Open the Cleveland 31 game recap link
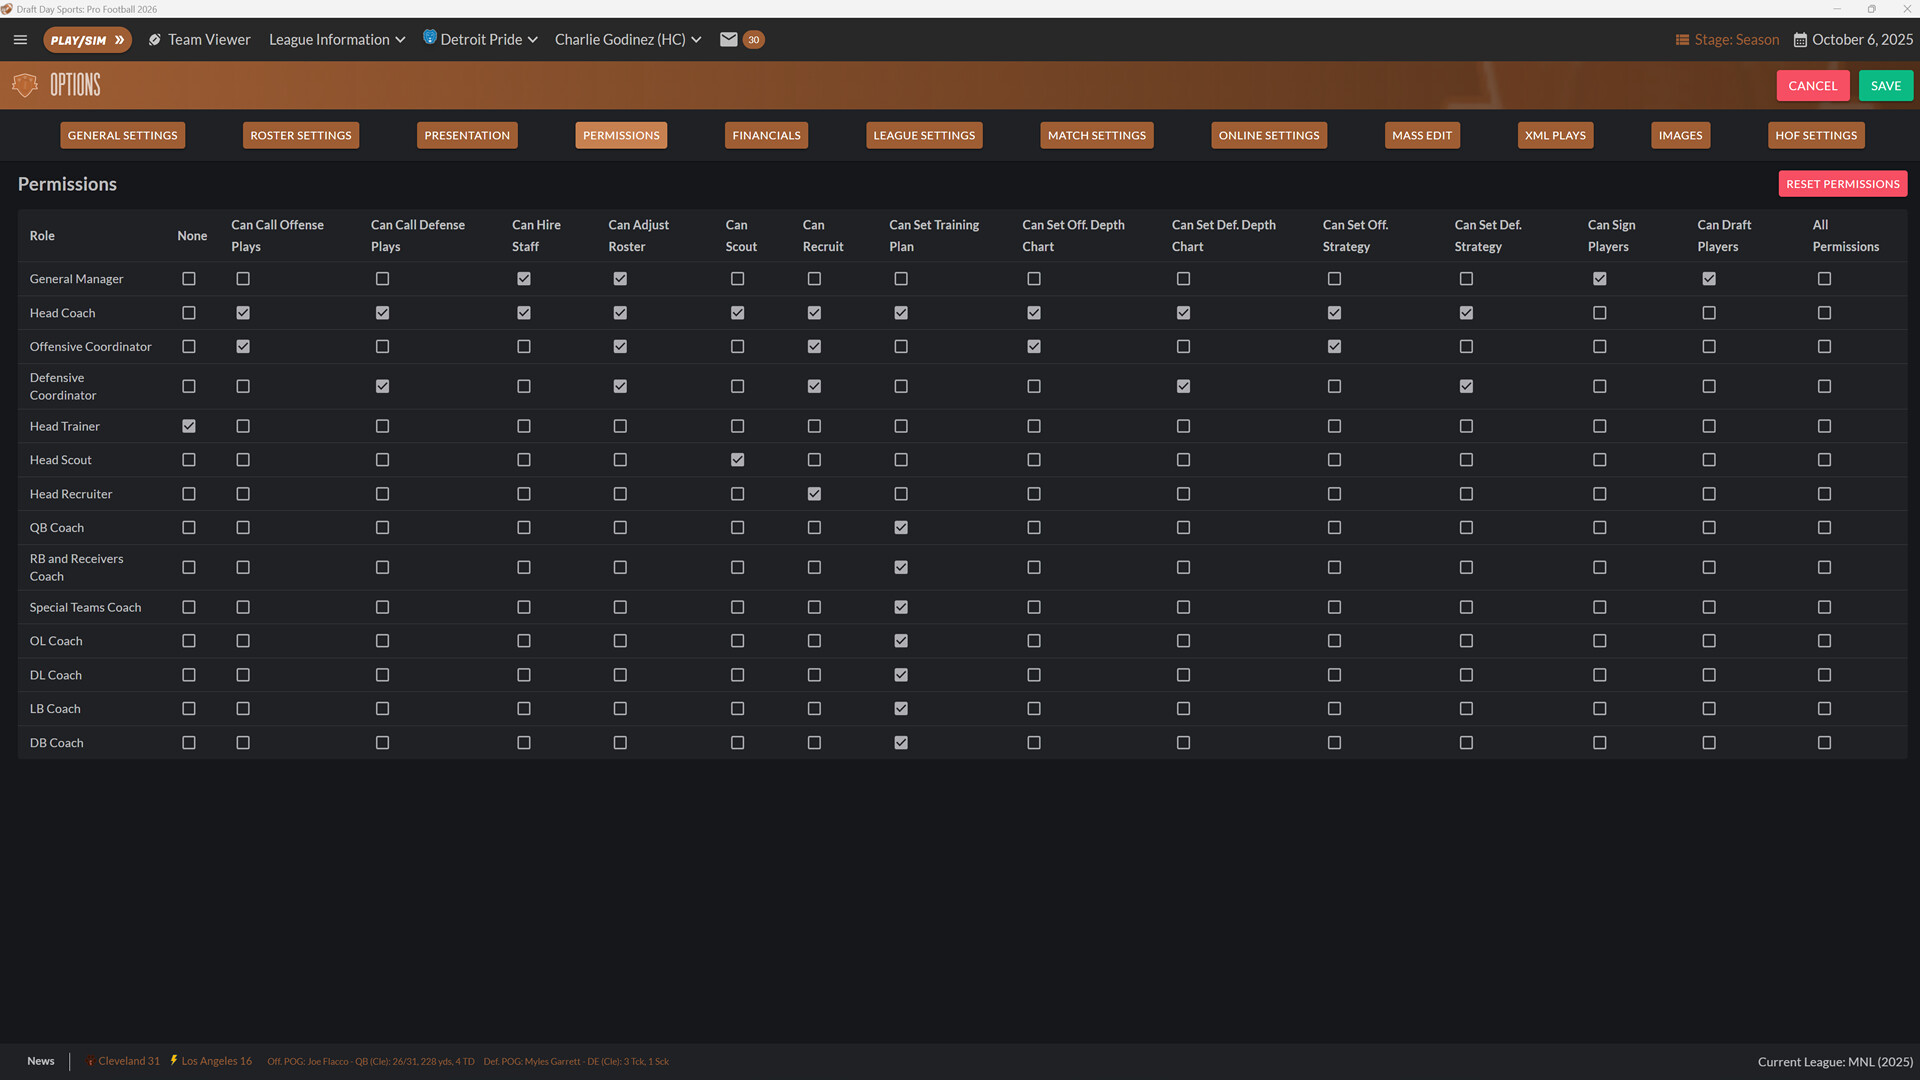1920x1080 pixels. (x=130, y=1061)
